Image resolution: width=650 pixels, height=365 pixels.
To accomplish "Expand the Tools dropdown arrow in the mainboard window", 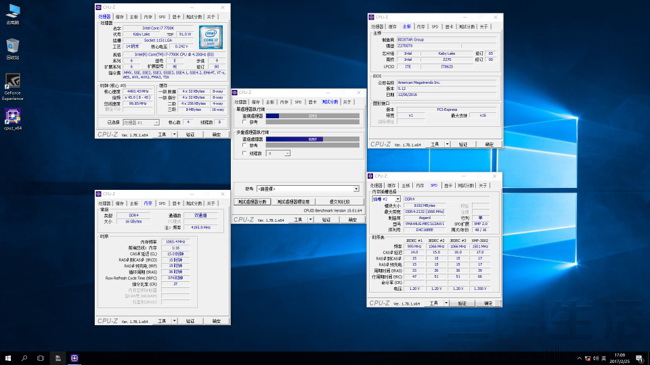I will (x=447, y=144).
